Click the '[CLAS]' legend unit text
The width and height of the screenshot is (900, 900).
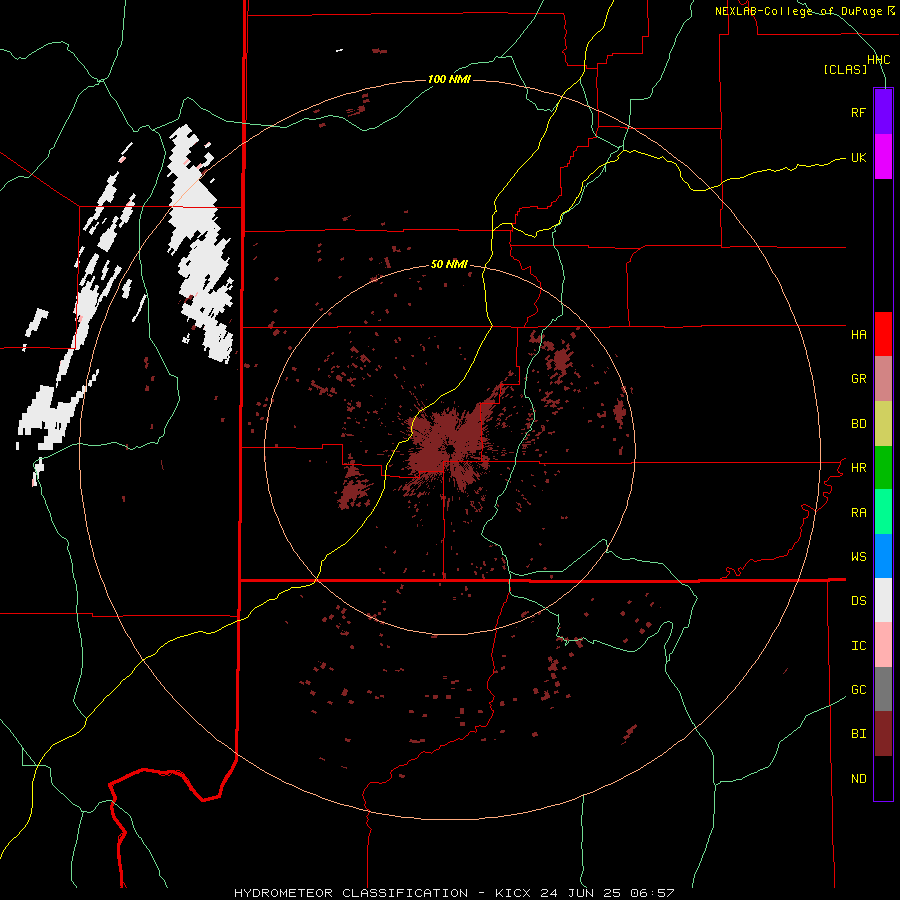point(845,69)
